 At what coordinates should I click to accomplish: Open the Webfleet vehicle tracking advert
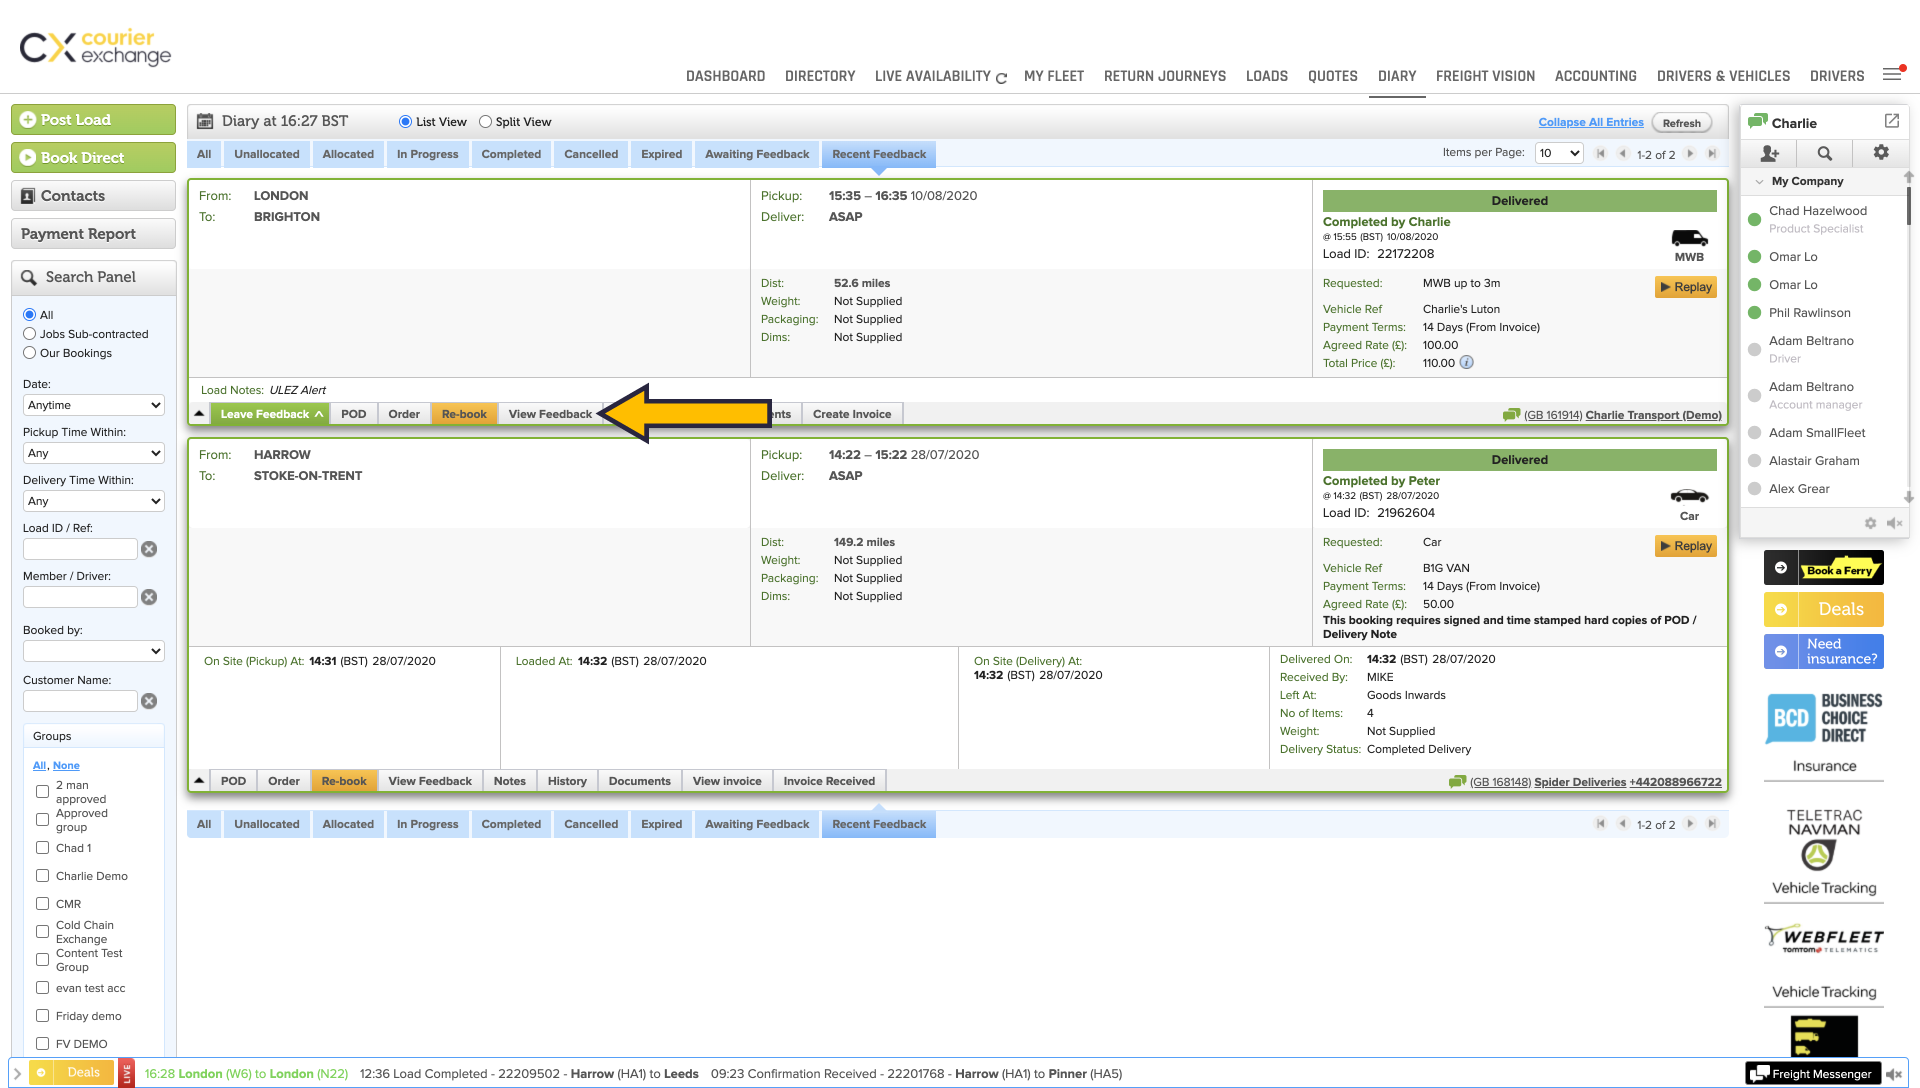(x=1824, y=938)
